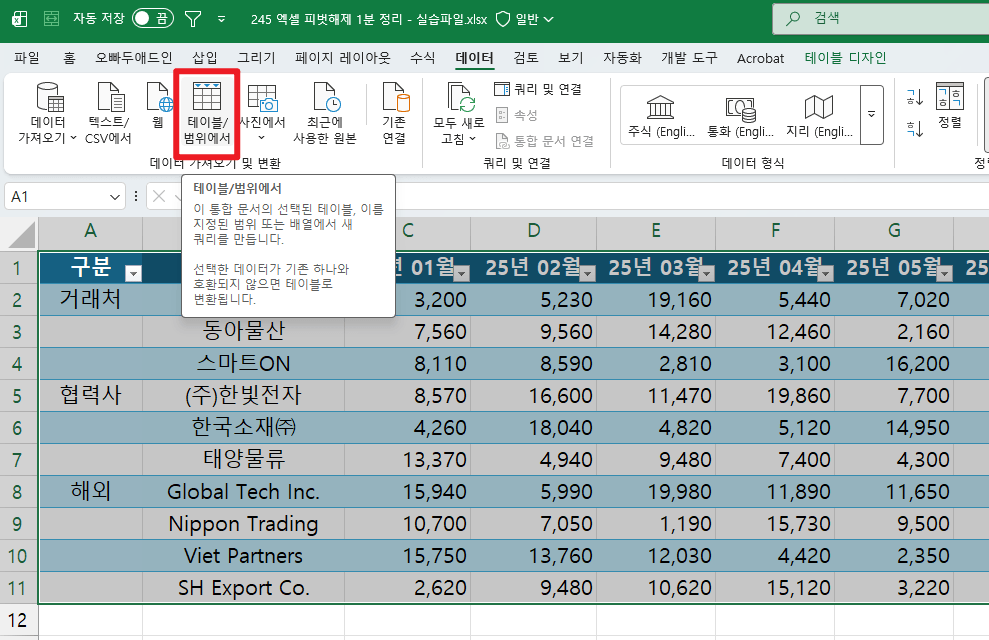Screen dimensions: 989x640
Task: Open the 25년 02월 filter dropdown
Action: (x=588, y=273)
